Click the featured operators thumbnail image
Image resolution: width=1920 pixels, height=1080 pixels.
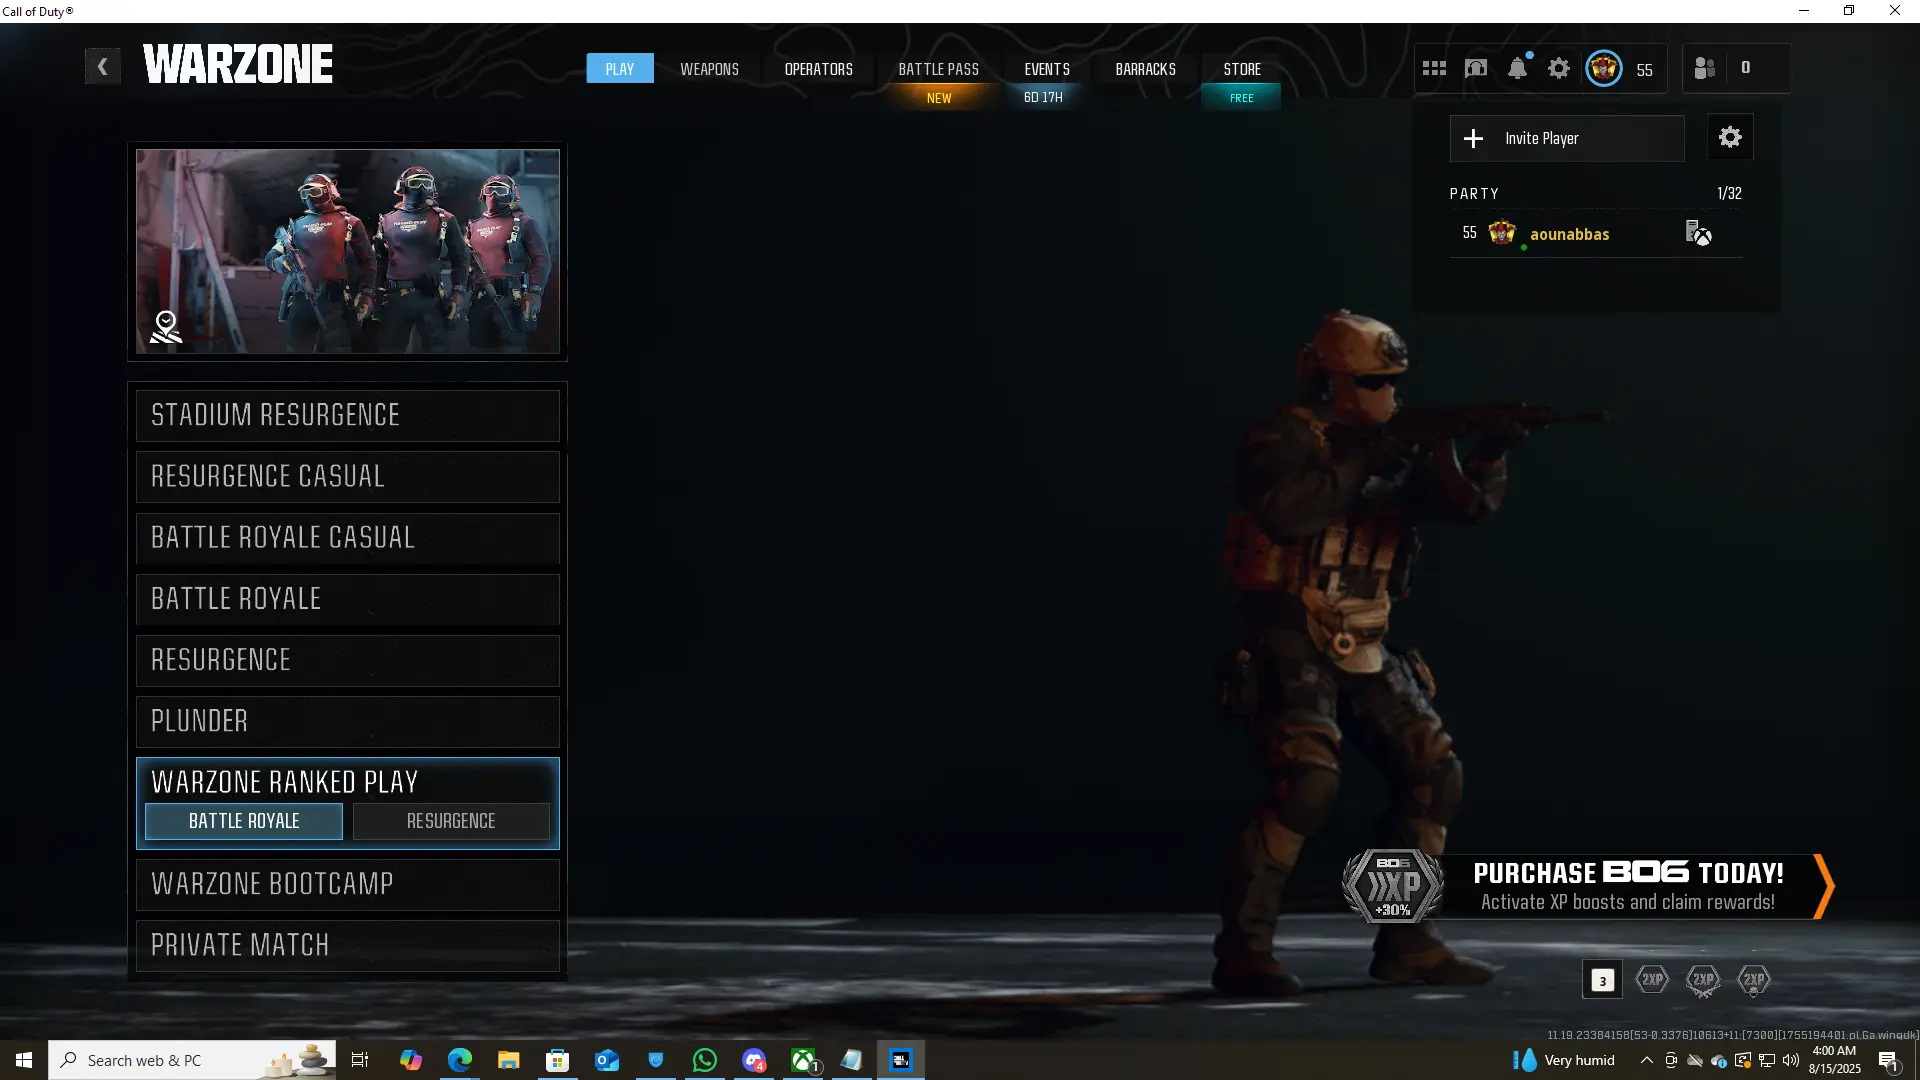coord(347,251)
